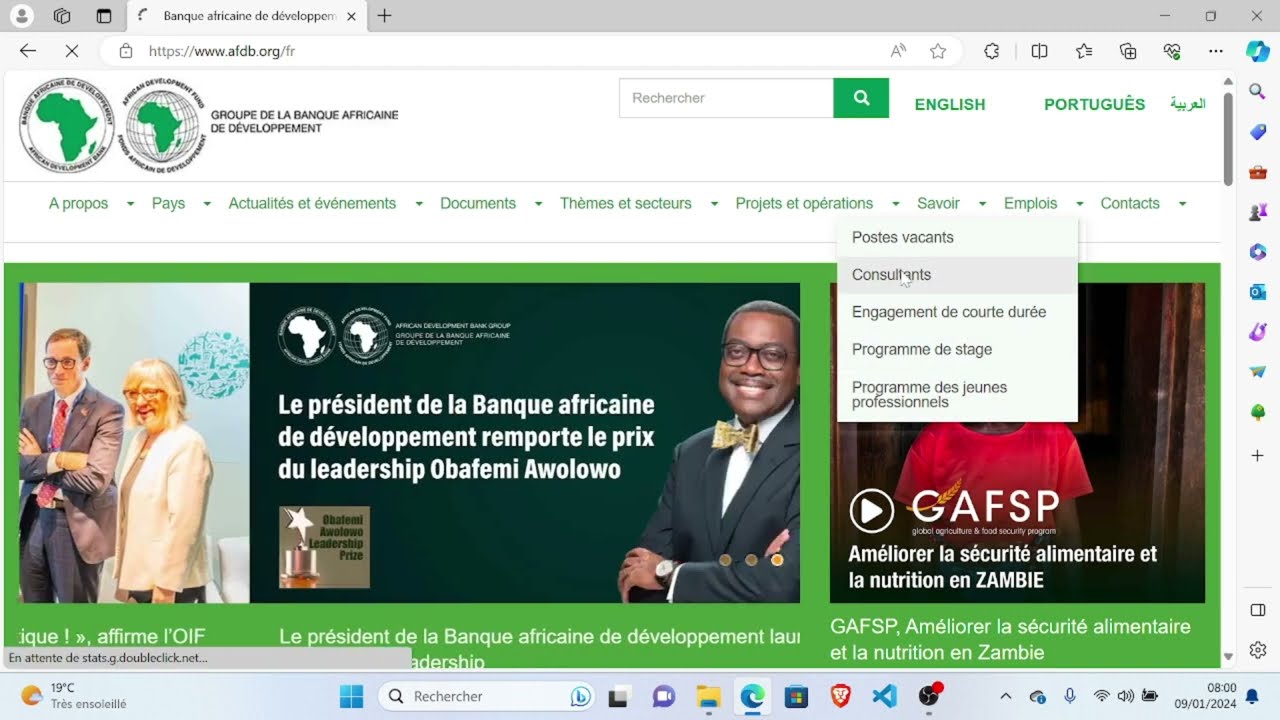Open the sidebar Tools briefcase icon
Image resolution: width=1280 pixels, height=720 pixels.
1258,172
